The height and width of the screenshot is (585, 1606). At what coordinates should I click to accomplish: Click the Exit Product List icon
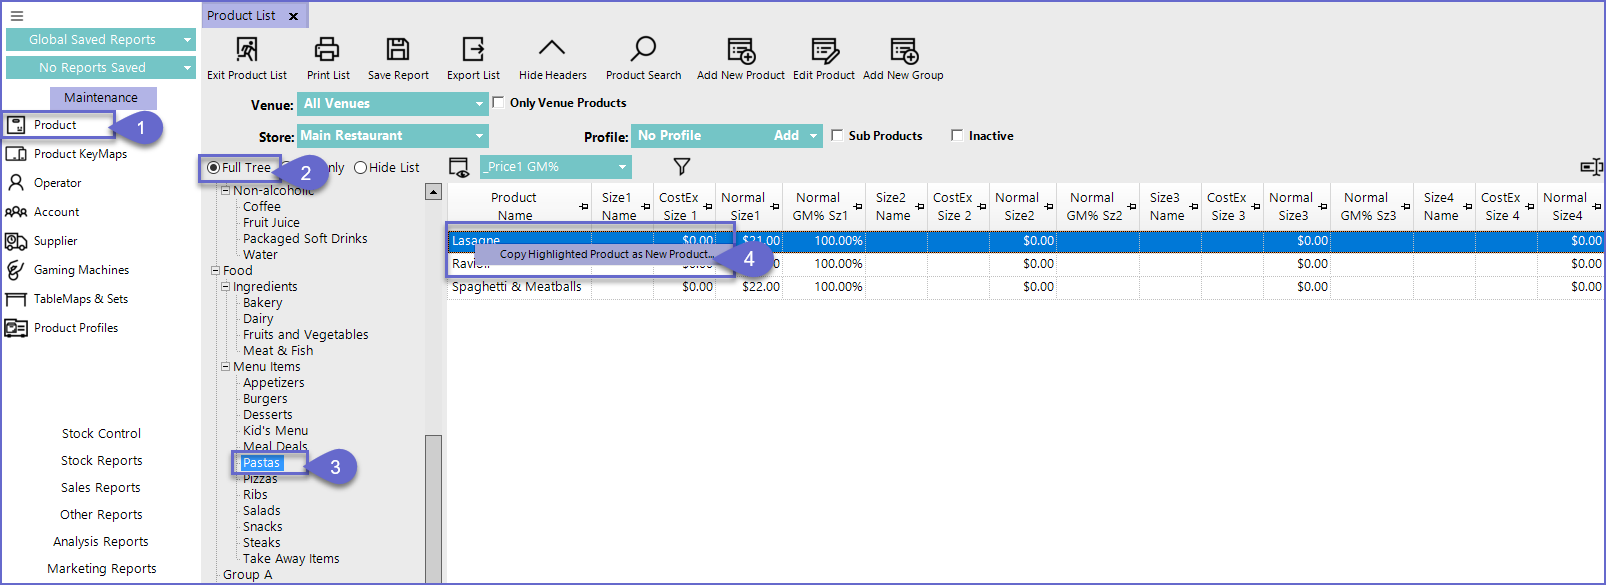click(x=246, y=49)
